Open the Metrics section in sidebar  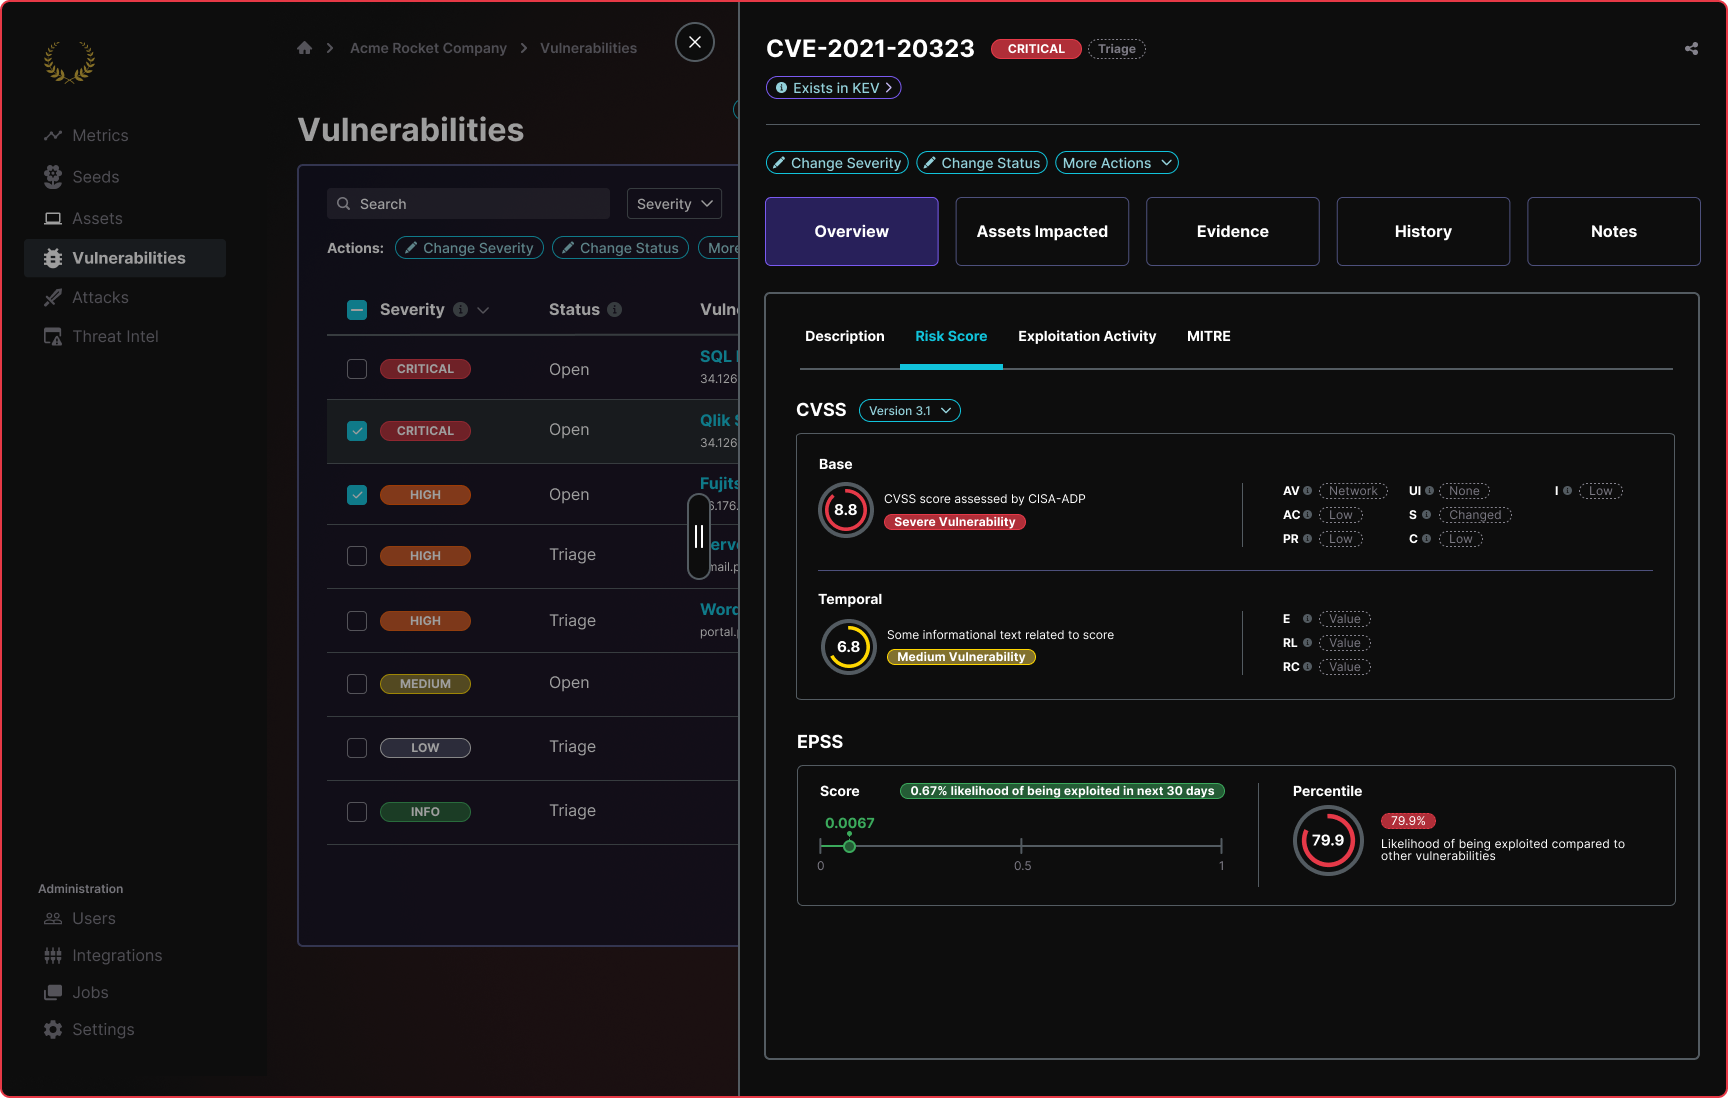click(100, 135)
